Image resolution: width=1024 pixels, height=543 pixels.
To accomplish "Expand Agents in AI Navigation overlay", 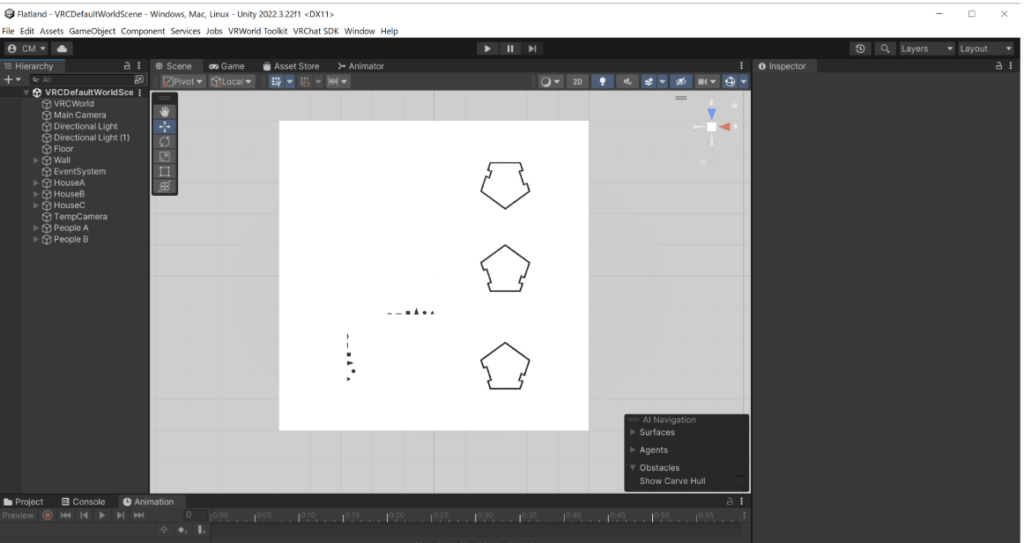I will tap(632, 450).
